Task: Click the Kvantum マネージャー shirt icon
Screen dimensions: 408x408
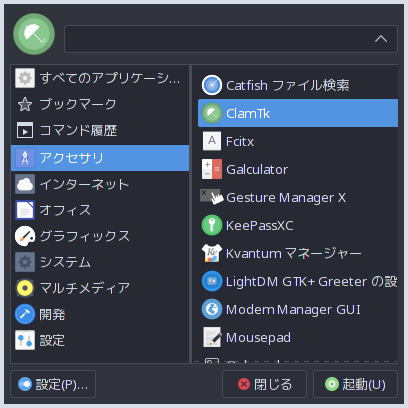Action: tap(212, 253)
